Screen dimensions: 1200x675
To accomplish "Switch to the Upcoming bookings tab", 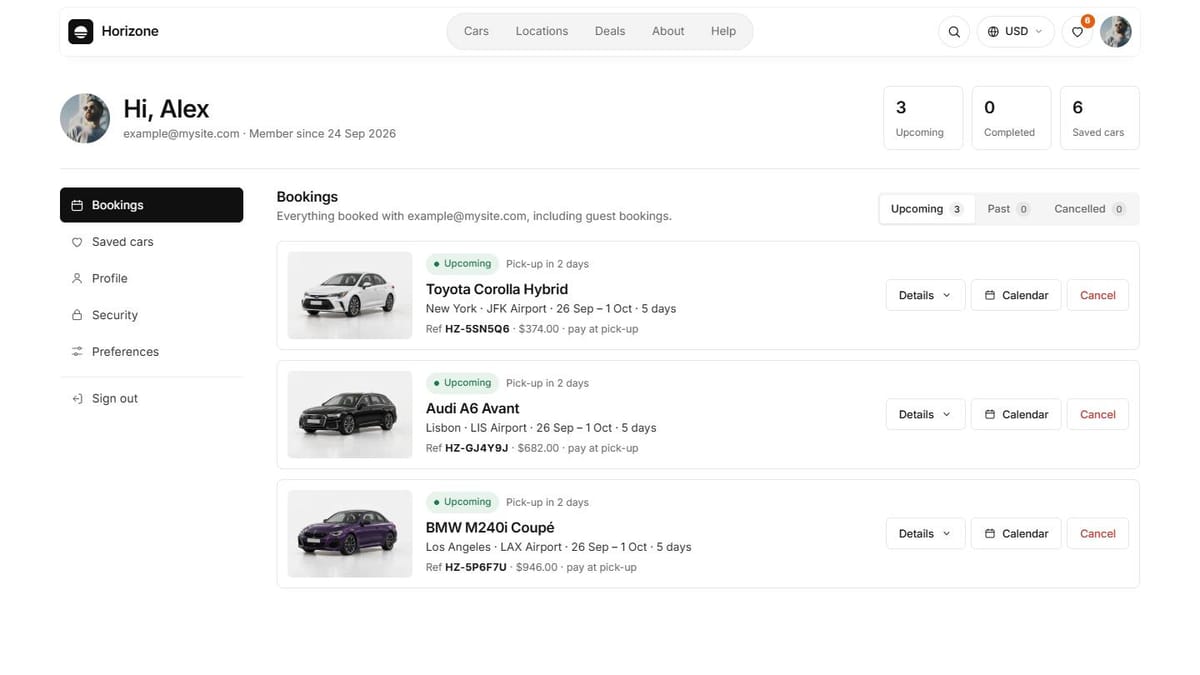I will [x=927, y=209].
